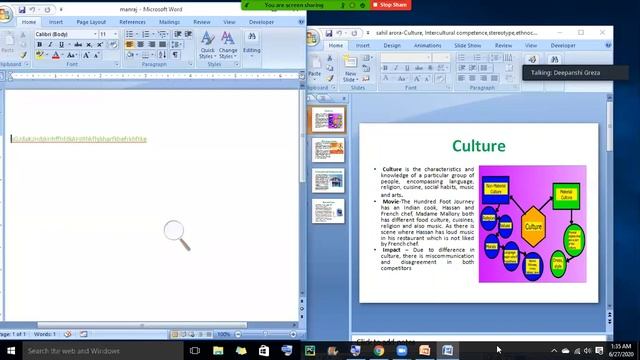Expand Word Paragraph dialog launcher

click(x=190, y=64)
